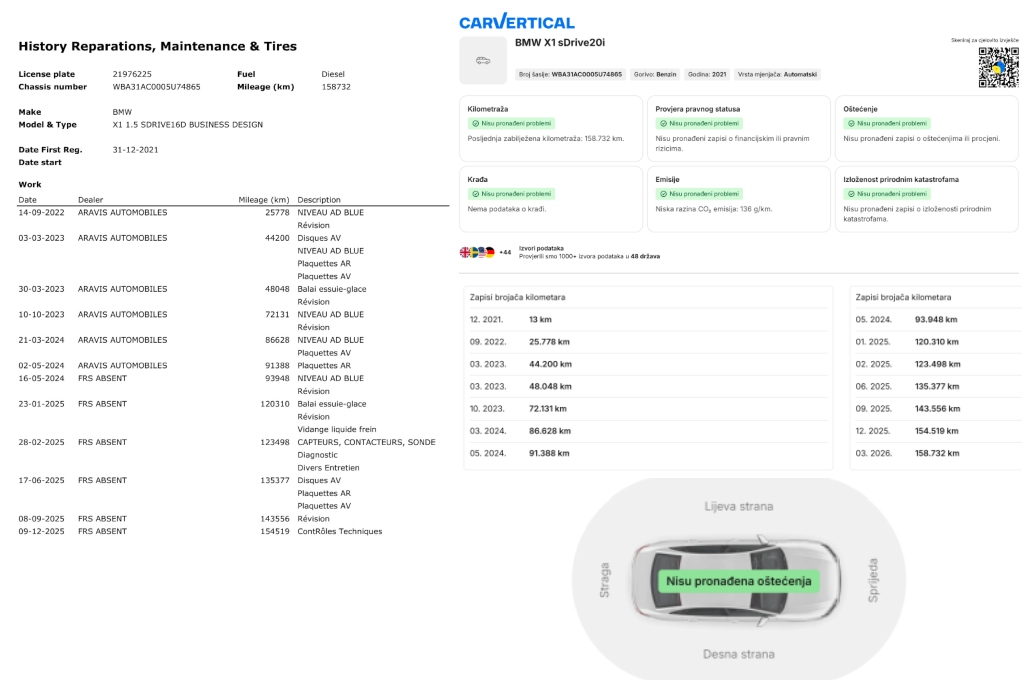1024x682 pixels.
Task: Click the '+44' data sources count
Action: pyautogui.click(x=505, y=253)
